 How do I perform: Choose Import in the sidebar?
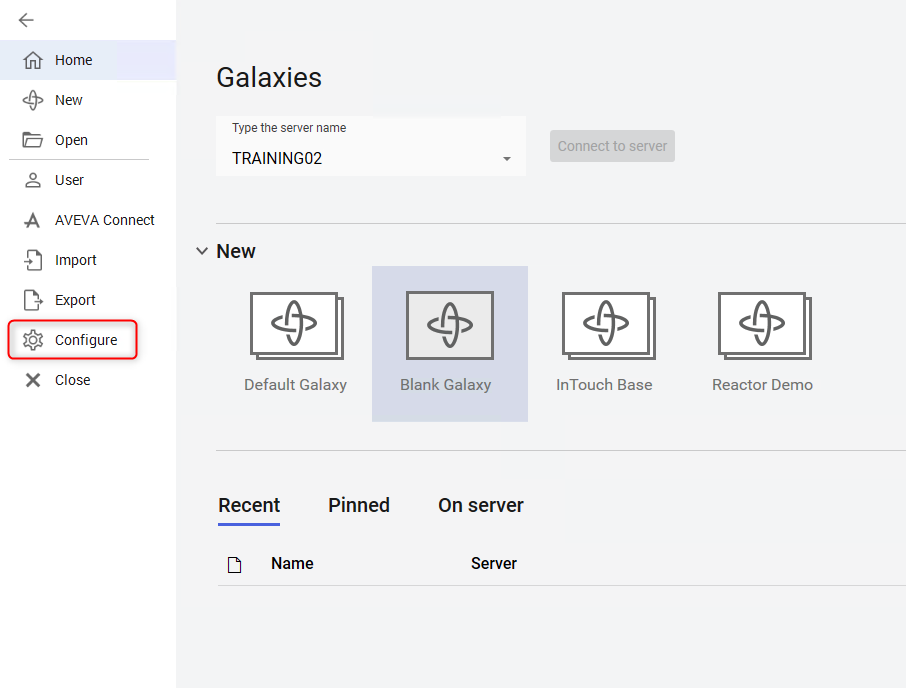tap(88, 260)
